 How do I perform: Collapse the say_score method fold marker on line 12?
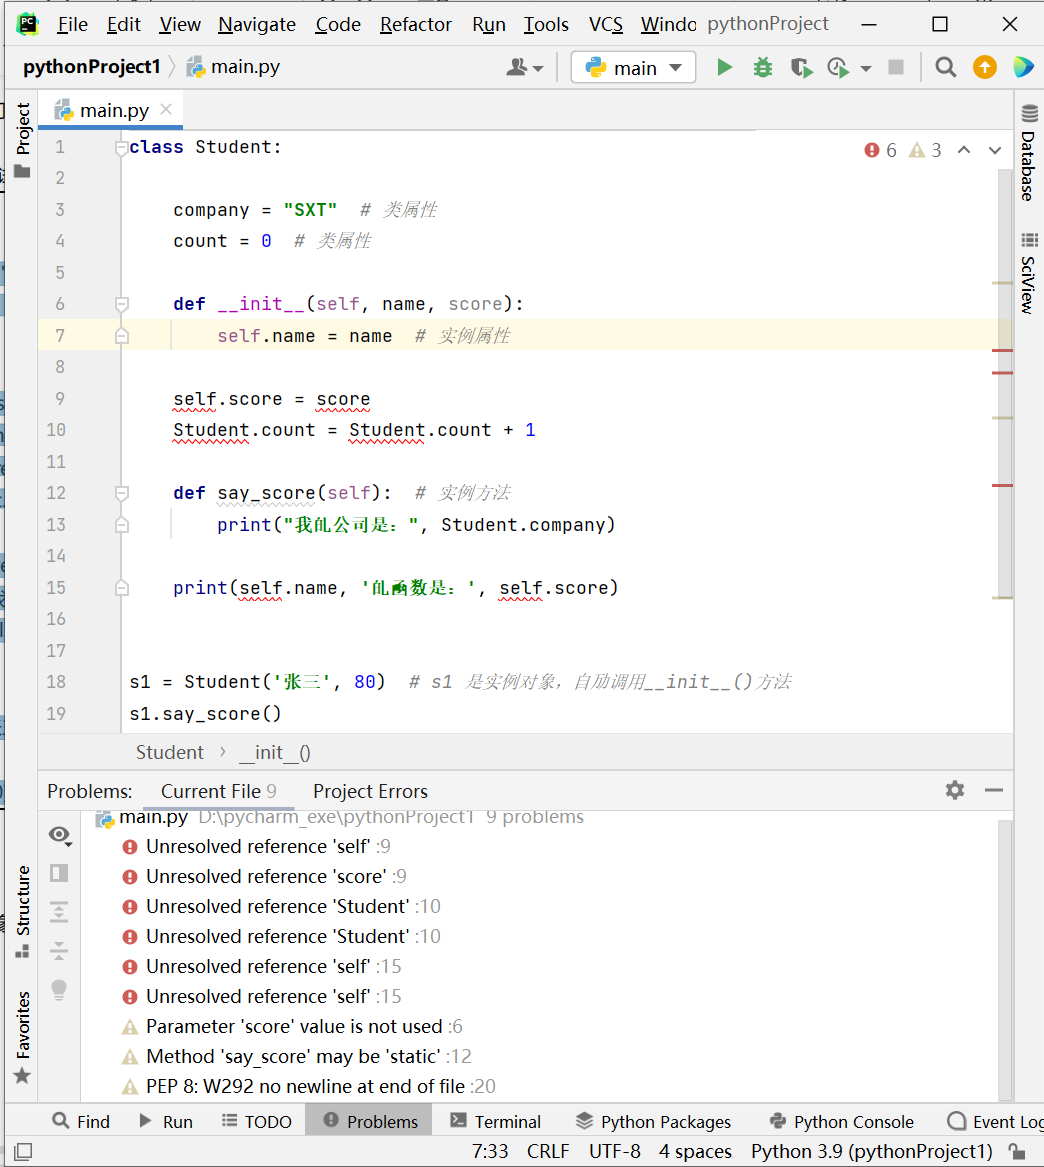tap(122, 493)
